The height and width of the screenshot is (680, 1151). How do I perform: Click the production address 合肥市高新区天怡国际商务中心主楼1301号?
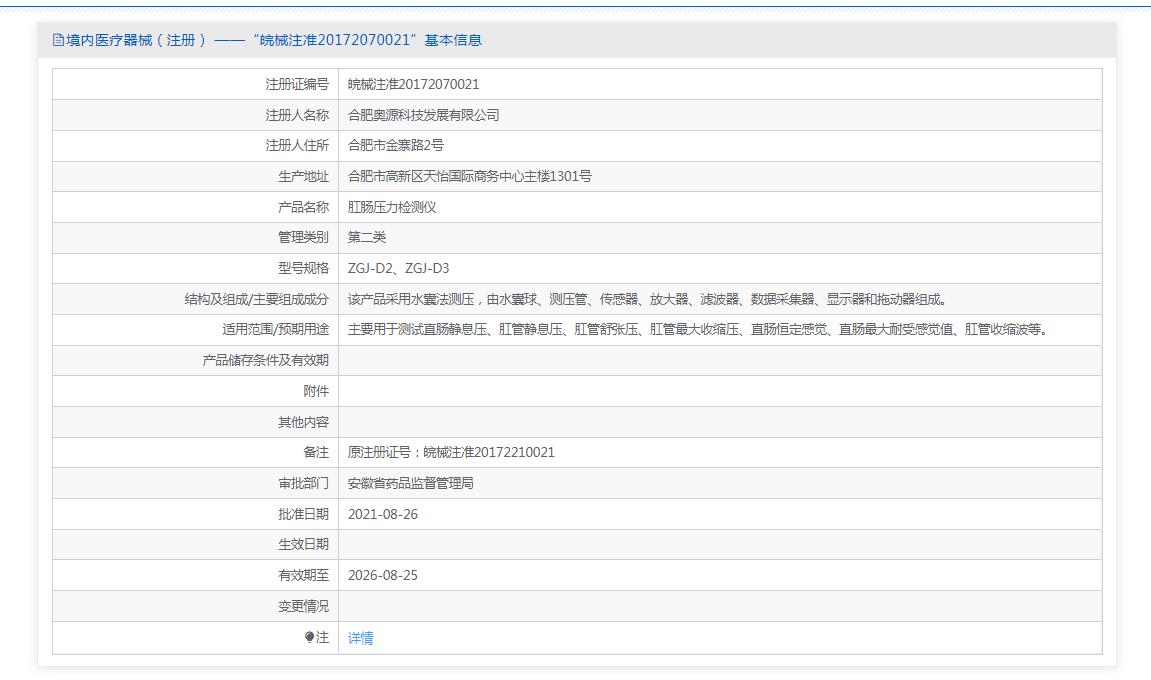pos(470,176)
